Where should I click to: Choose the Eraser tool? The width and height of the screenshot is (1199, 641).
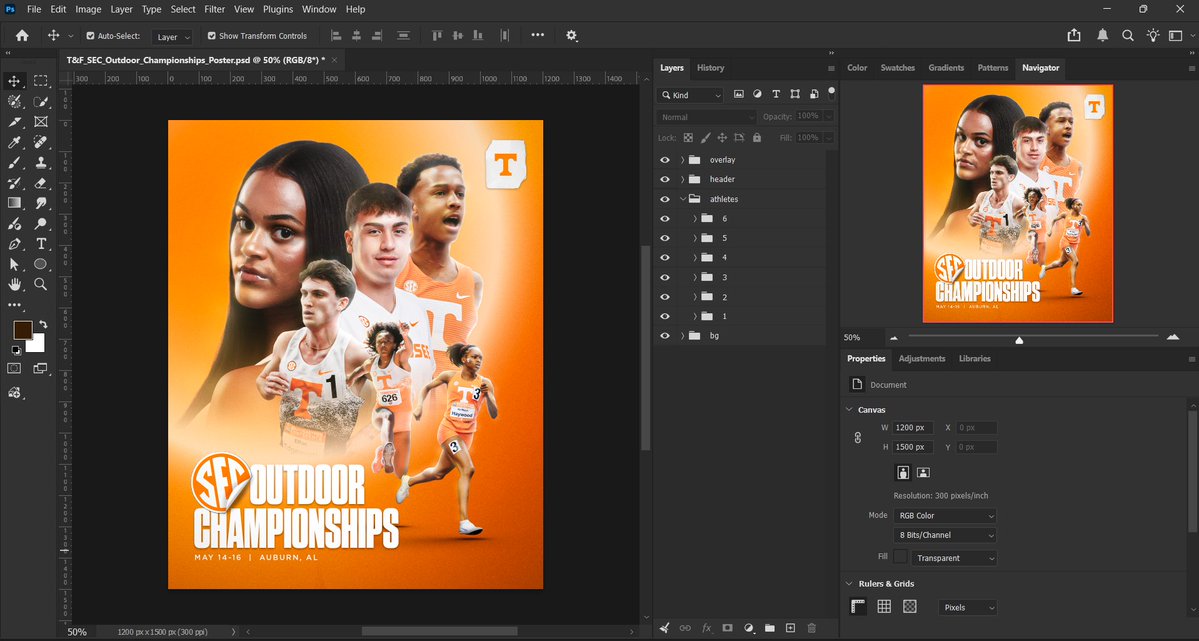[41, 184]
